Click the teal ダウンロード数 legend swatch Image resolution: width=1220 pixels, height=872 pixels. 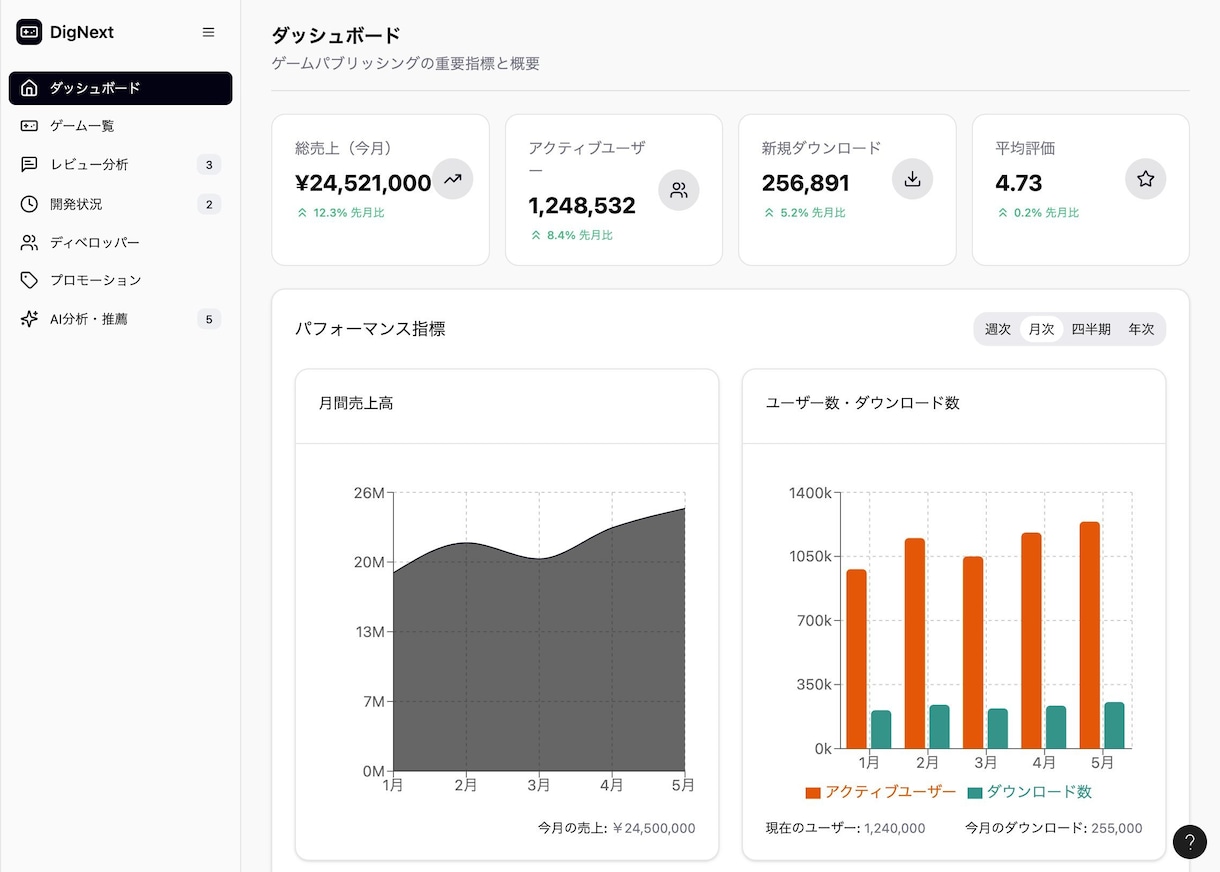(x=975, y=793)
